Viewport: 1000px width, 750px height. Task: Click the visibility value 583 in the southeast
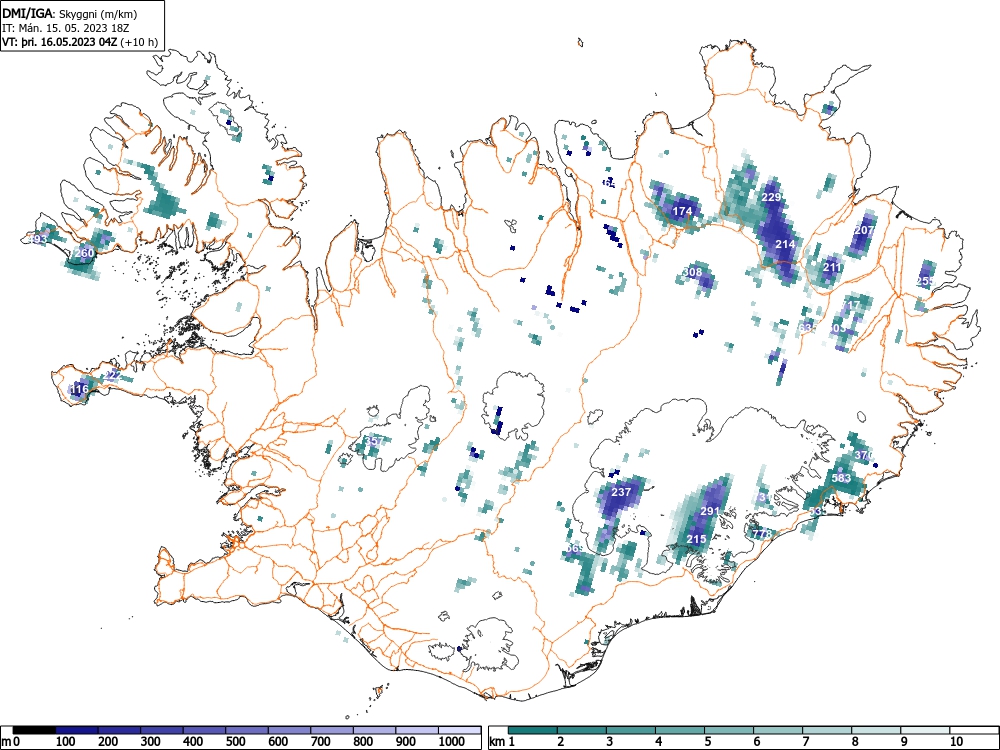click(x=841, y=477)
